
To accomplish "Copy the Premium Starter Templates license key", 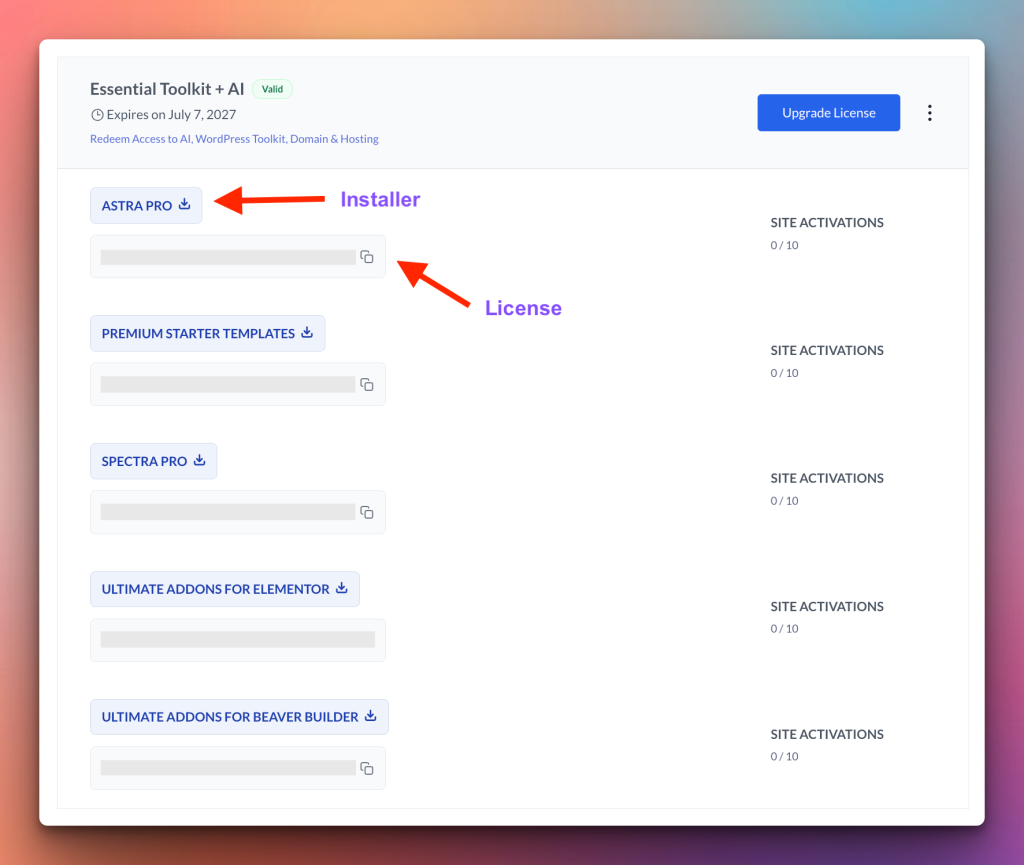I will tap(367, 385).
